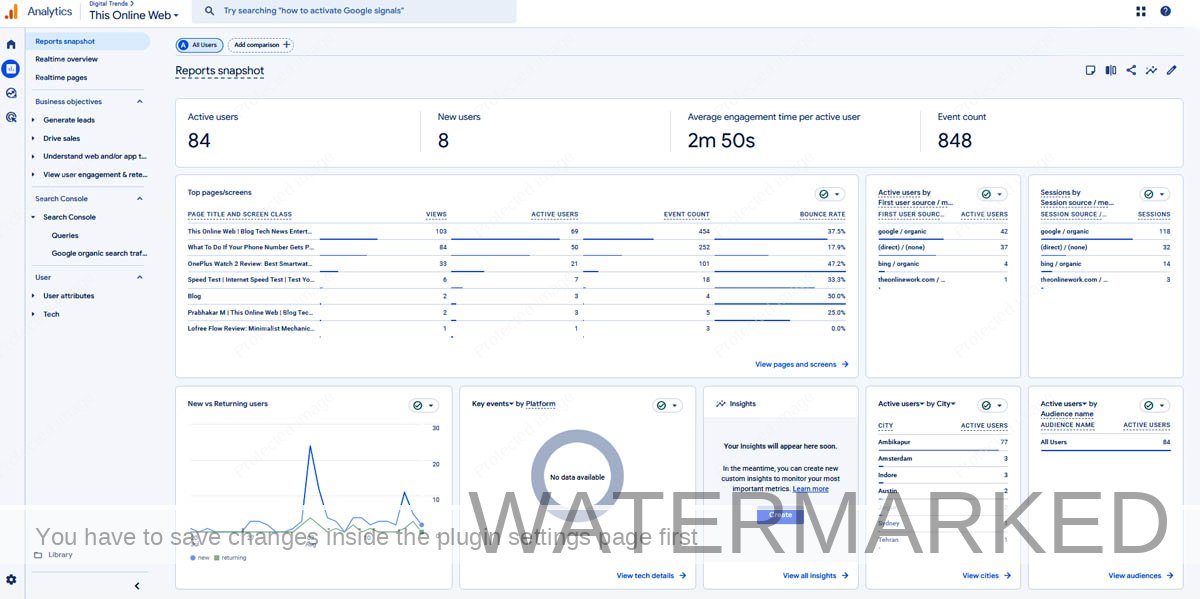Click the Create insight button

tap(780, 515)
